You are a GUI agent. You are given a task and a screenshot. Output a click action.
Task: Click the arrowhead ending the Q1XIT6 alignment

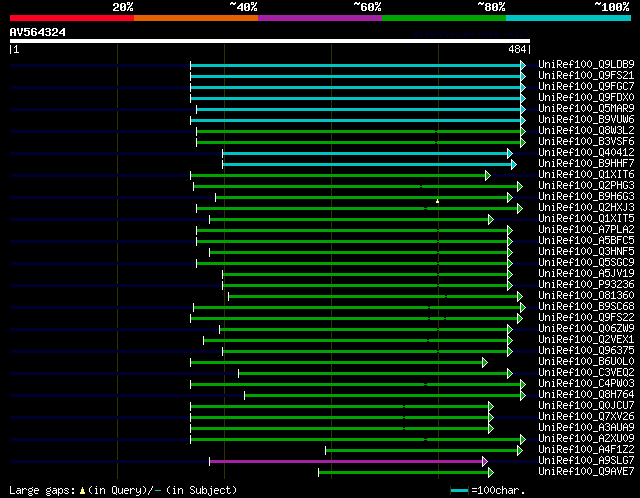(488, 176)
